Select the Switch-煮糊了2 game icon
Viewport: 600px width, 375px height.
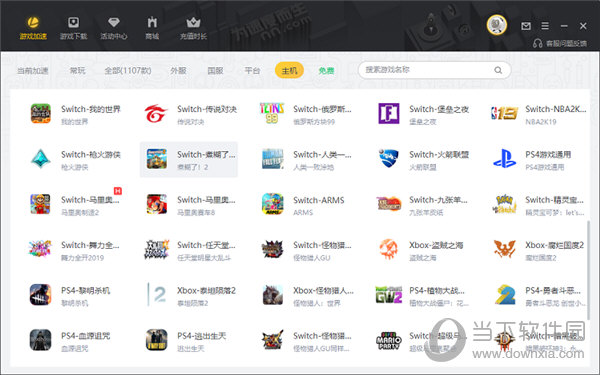[157, 159]
